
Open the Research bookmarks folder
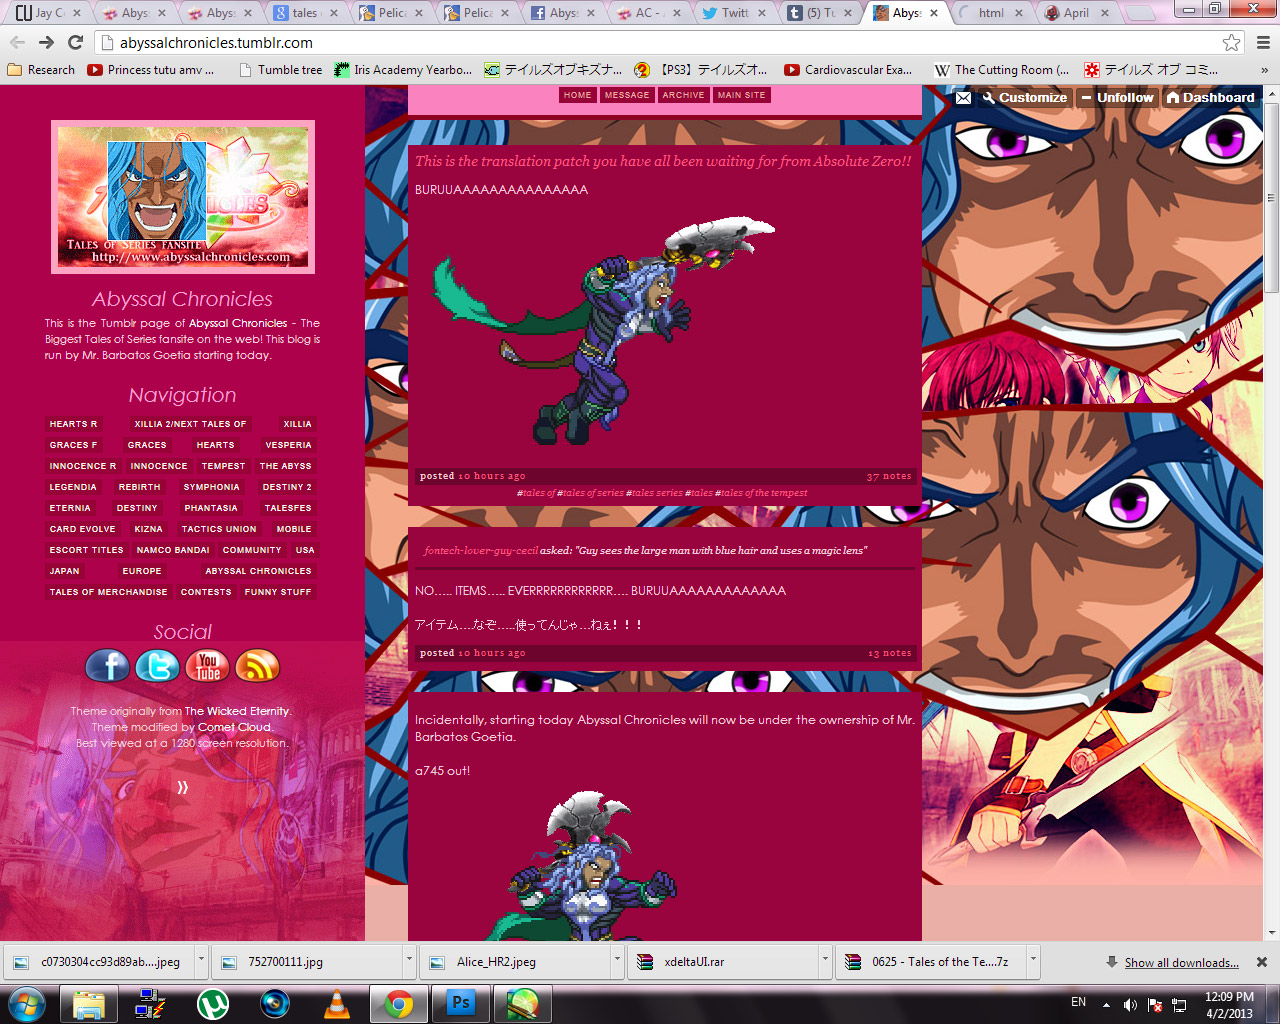41,70
